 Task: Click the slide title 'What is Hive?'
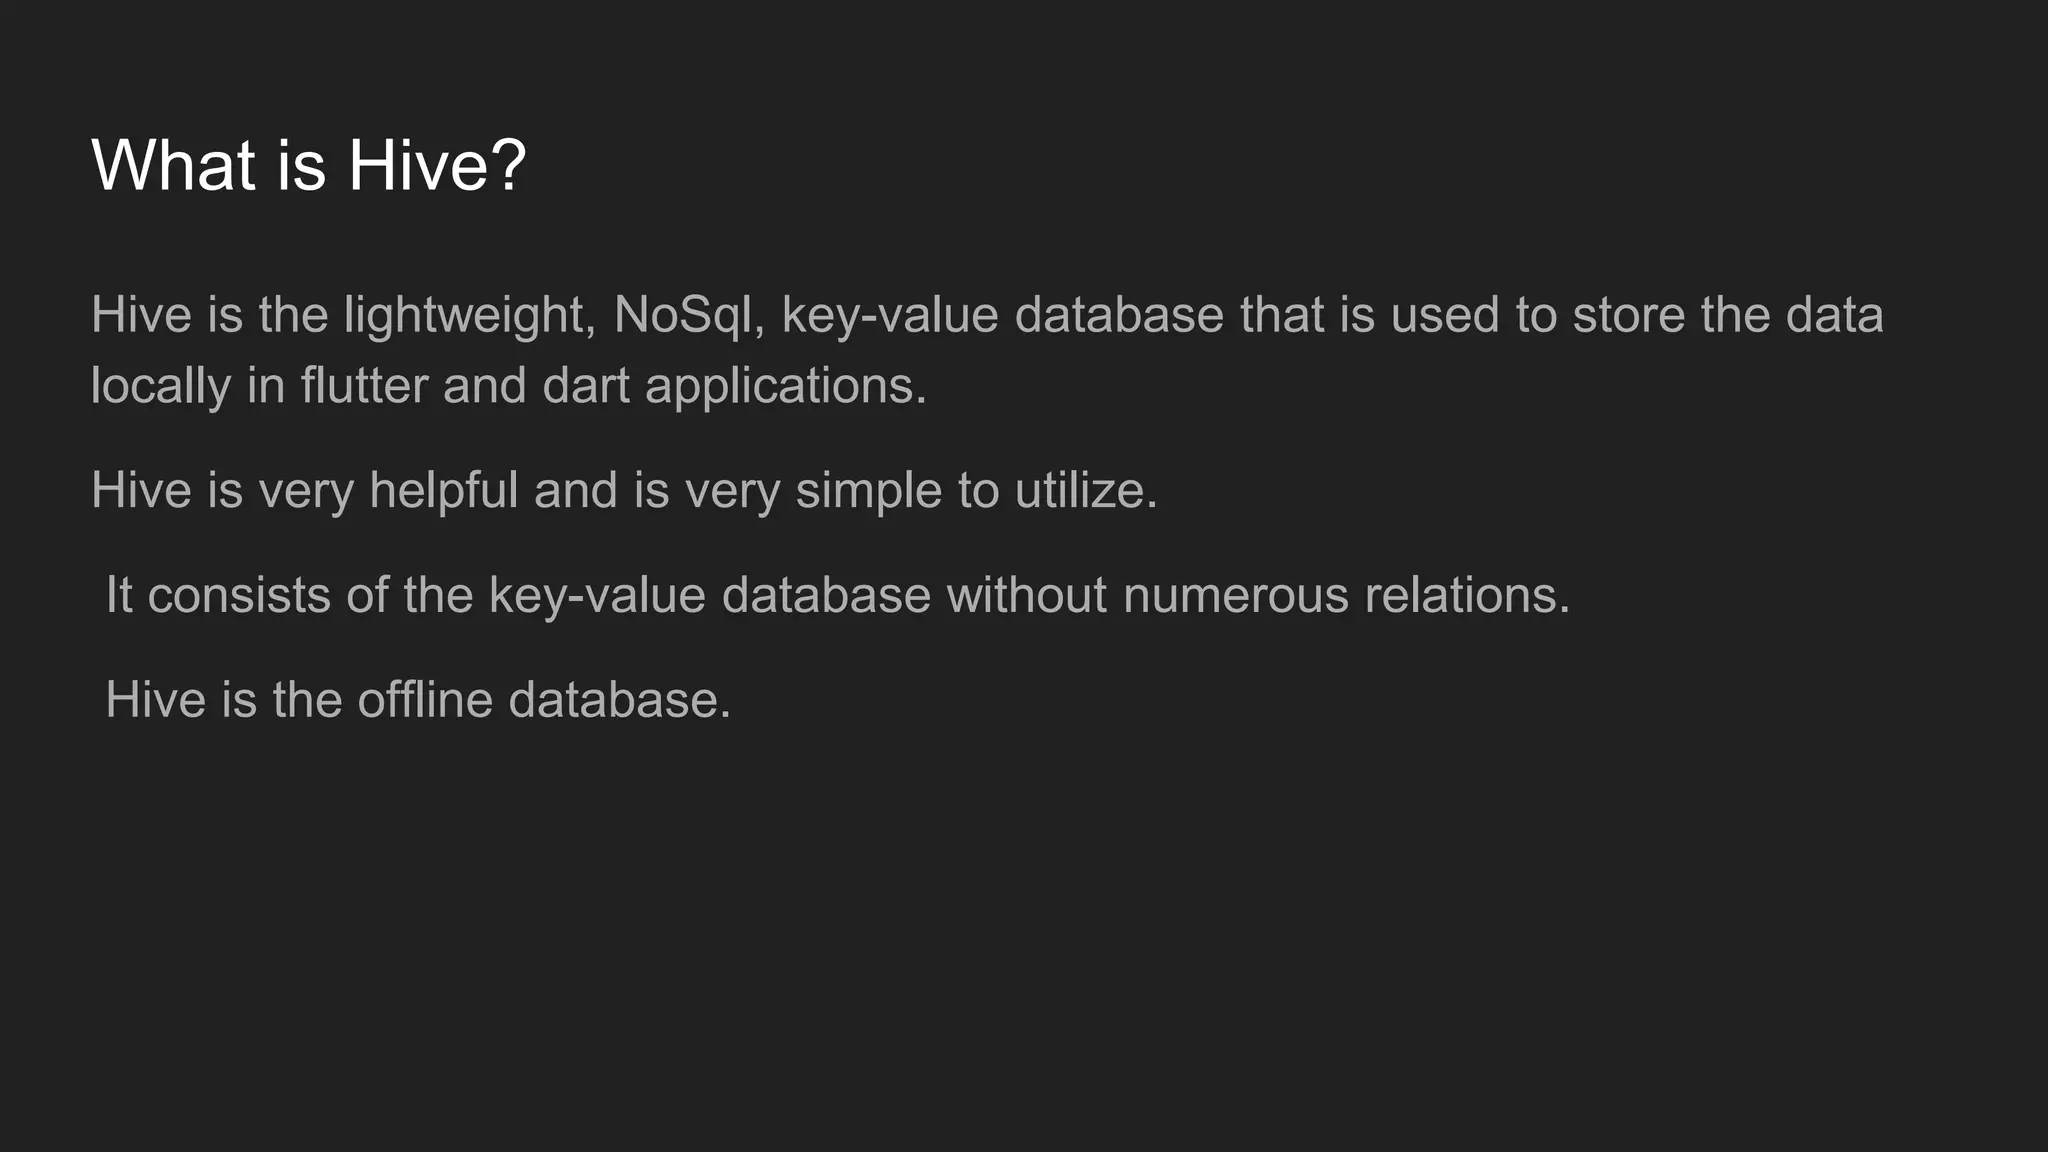pos(308,165)
